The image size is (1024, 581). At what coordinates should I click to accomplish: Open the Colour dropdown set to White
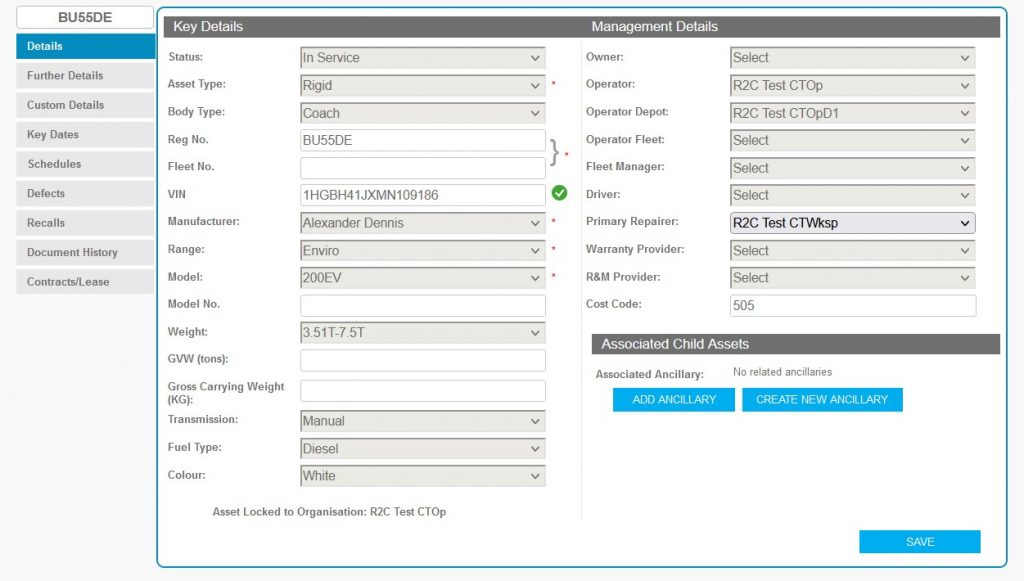pyautogui.click(x=422, y=476)
